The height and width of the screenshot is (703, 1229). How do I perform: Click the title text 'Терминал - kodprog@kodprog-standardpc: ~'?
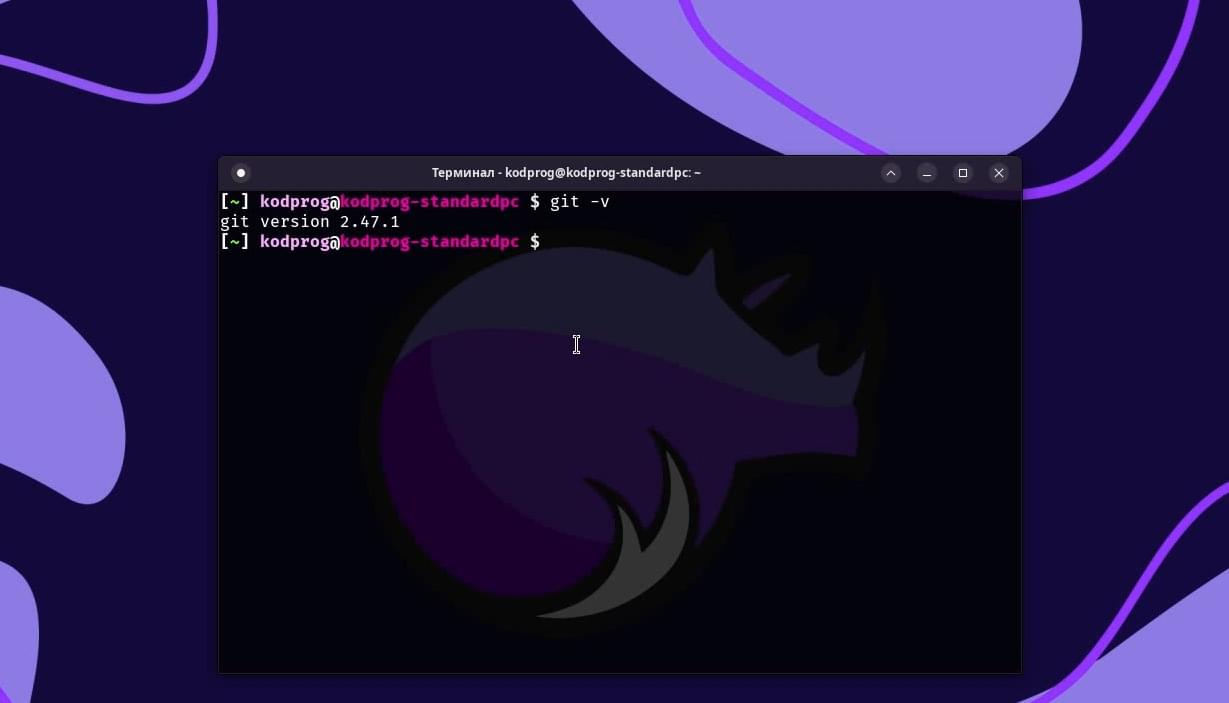pos(566,173)
